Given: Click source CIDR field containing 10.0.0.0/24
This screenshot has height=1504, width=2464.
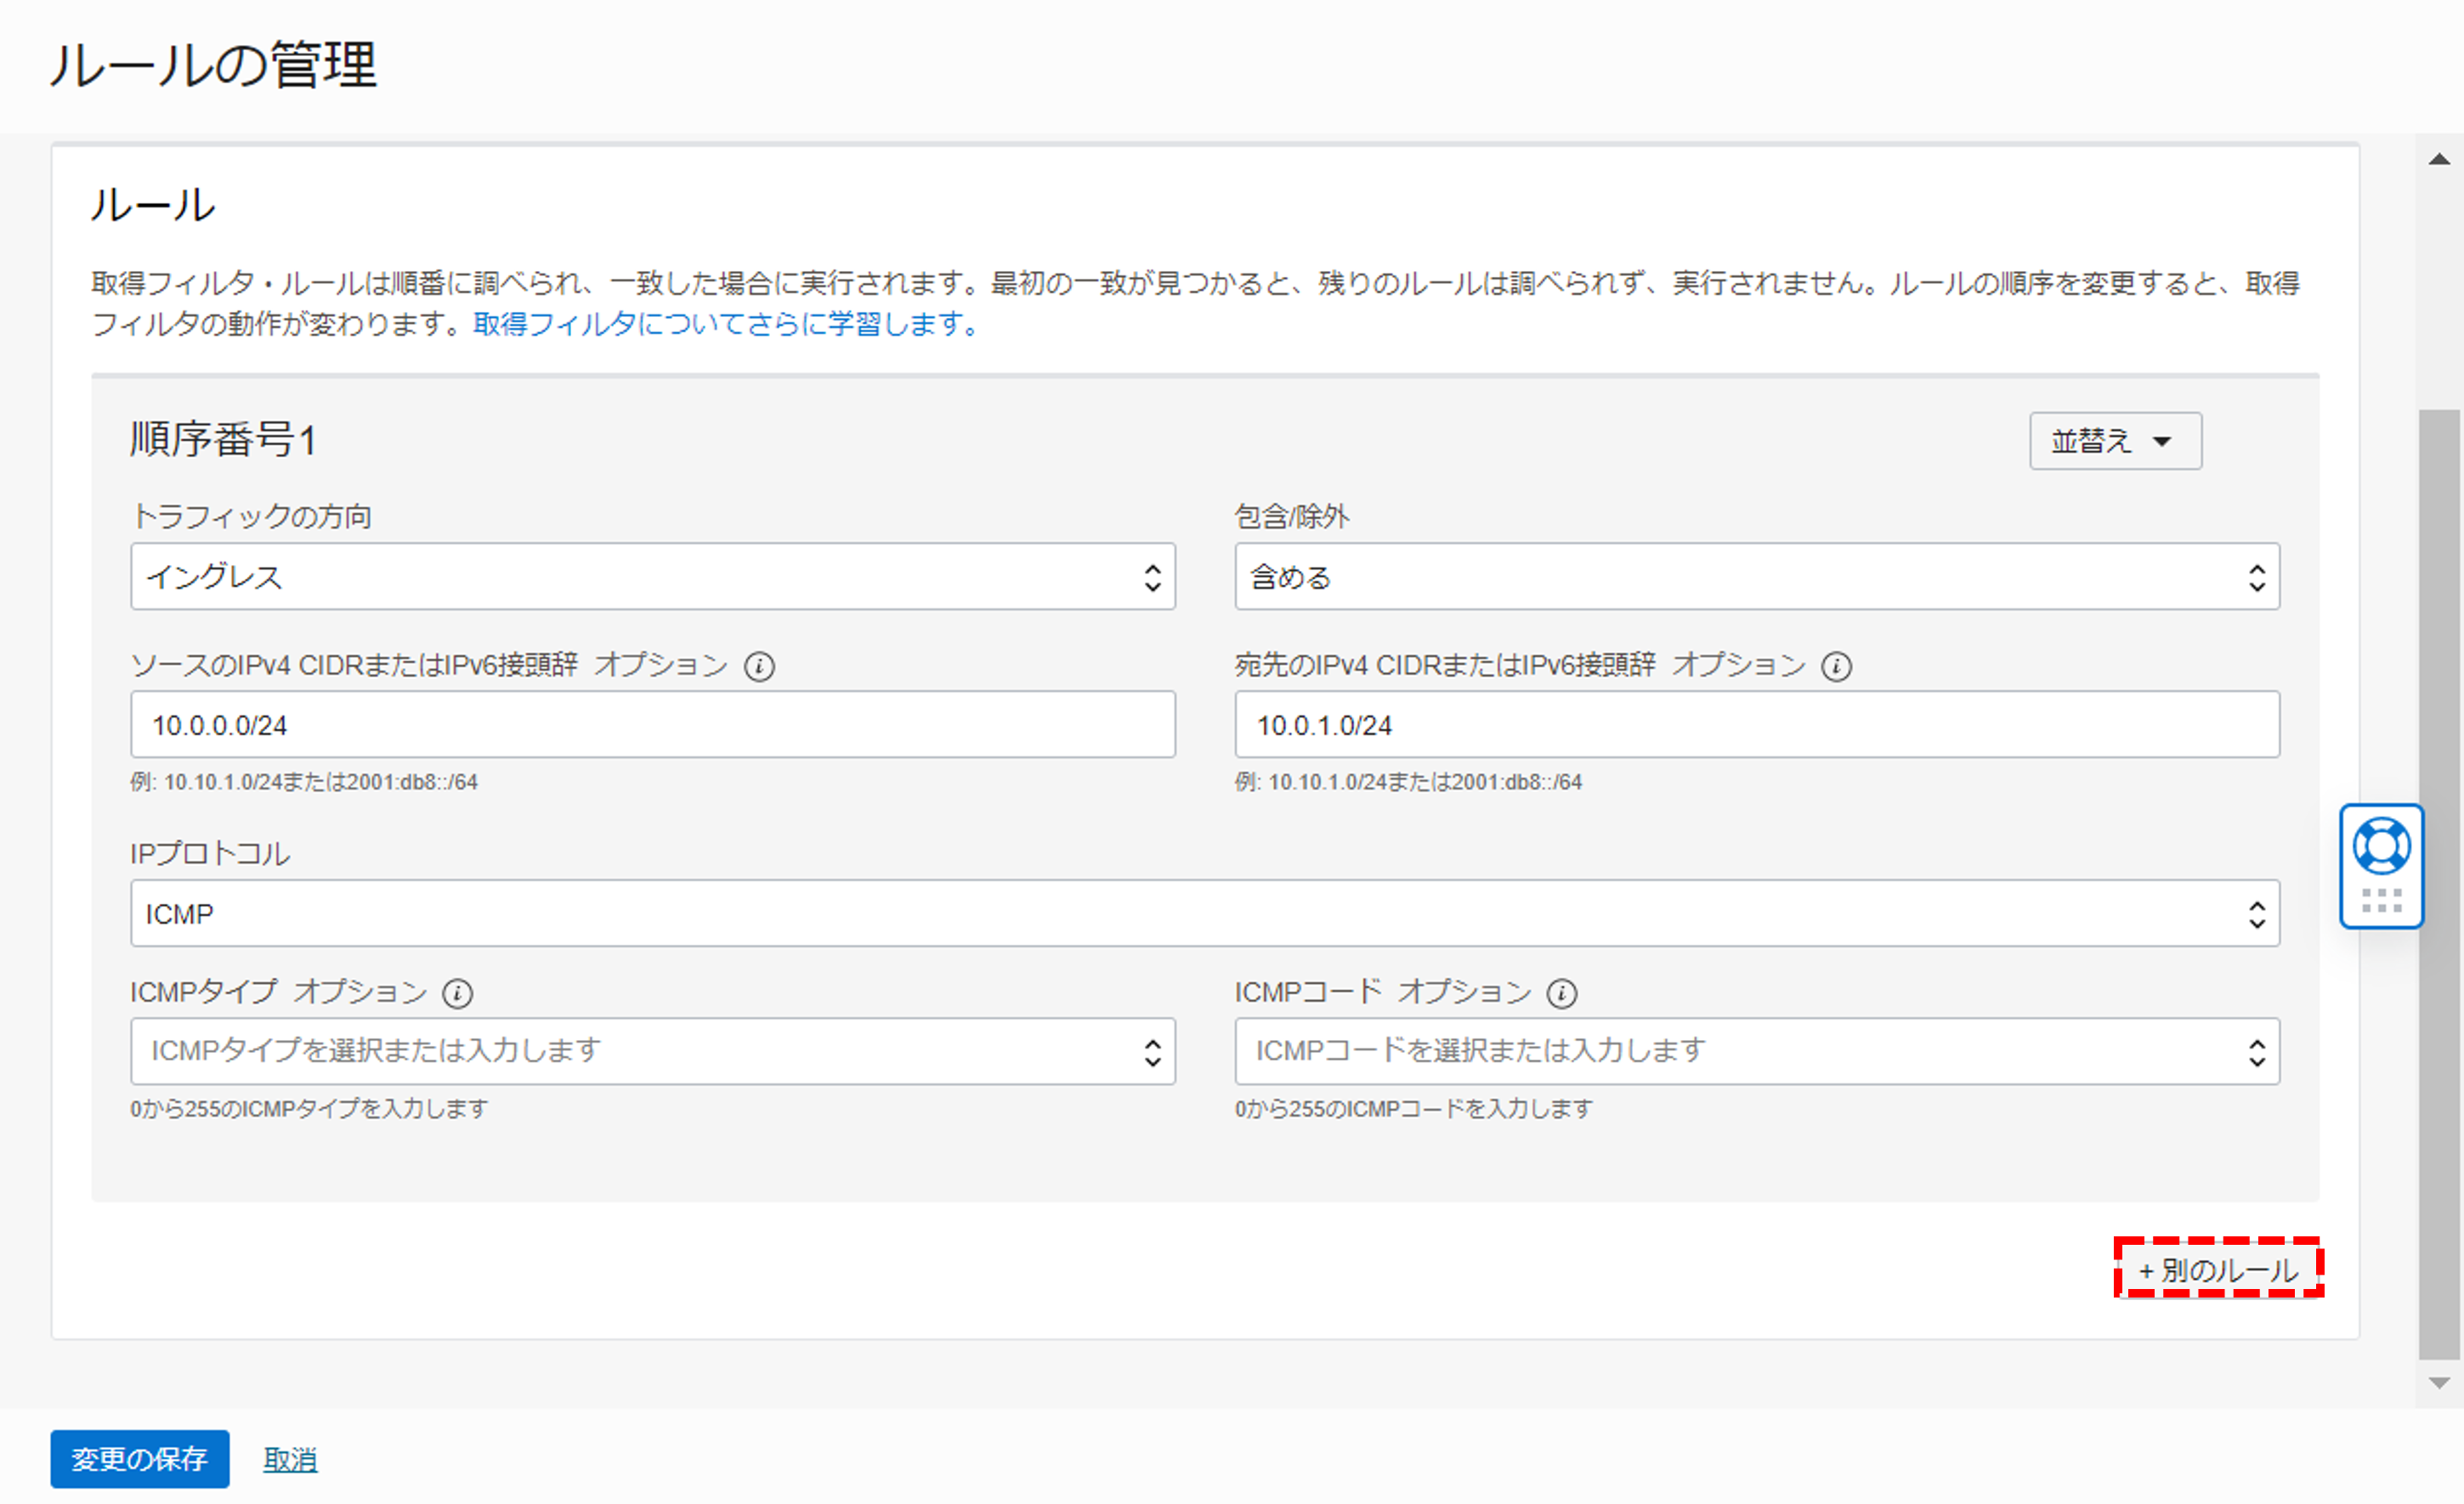Looking at the screenshot, I should click(652, 725).
